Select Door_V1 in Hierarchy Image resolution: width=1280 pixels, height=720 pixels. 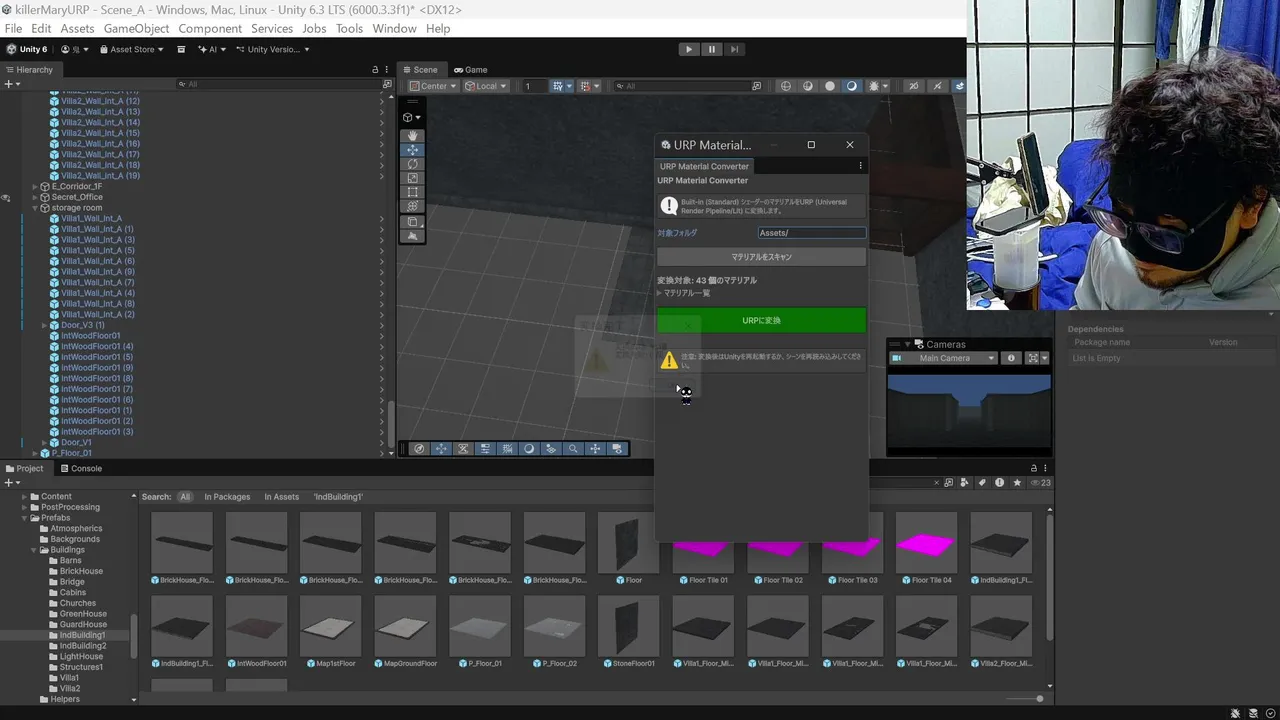pyautogui.click(x=76, y=442)
